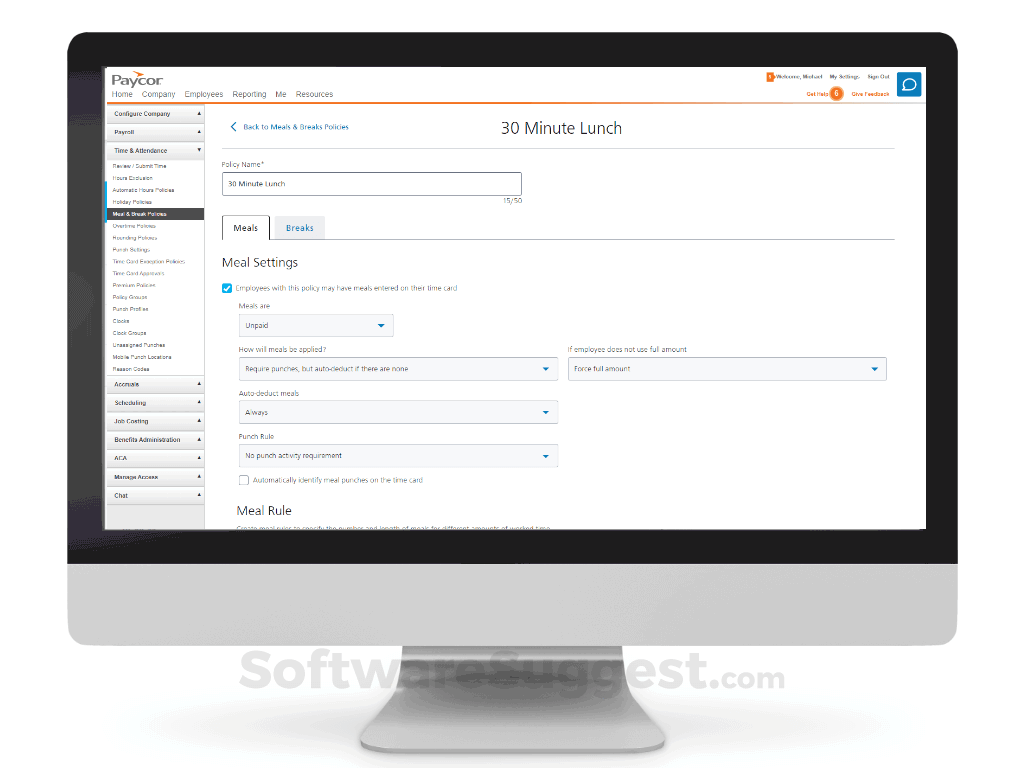Viewport: 1024px width, 768px height.
Task: Open the Employees menu
Action: click(204, 94)
